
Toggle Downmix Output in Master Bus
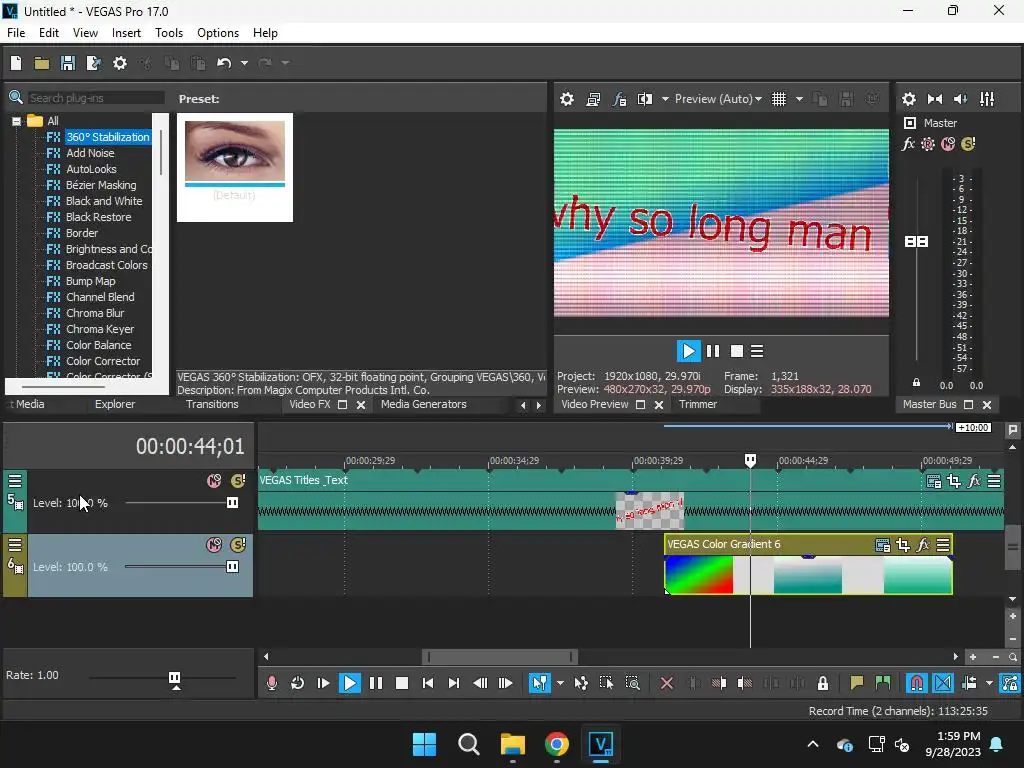click(x=935, y=99)
